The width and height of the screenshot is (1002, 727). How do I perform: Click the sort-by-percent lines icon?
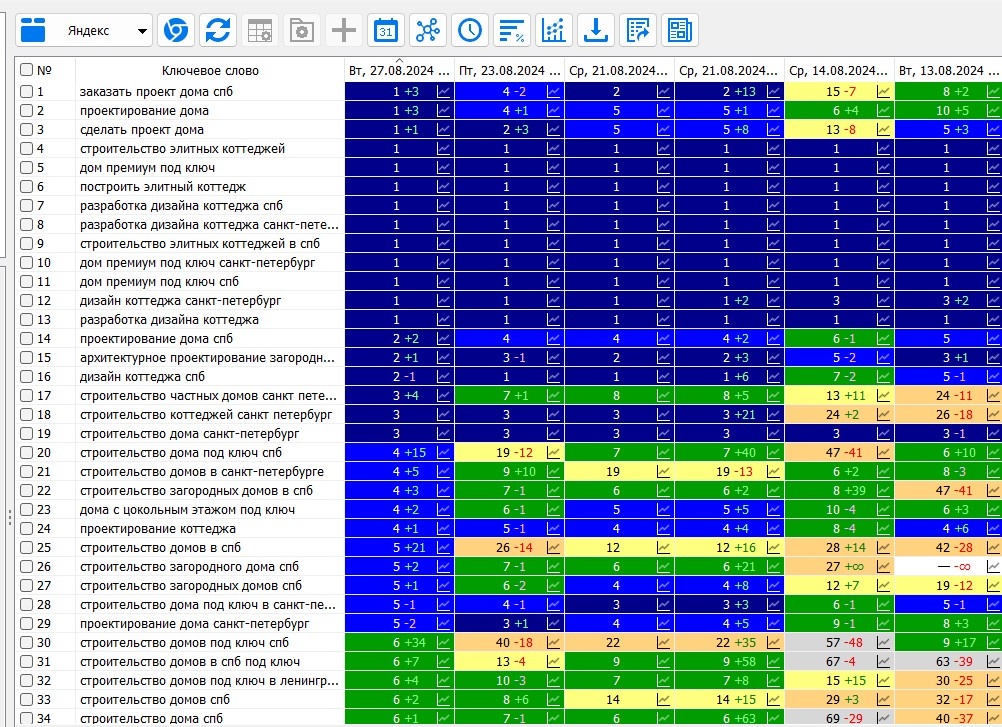pyautogui.click(x=512, y=30)
